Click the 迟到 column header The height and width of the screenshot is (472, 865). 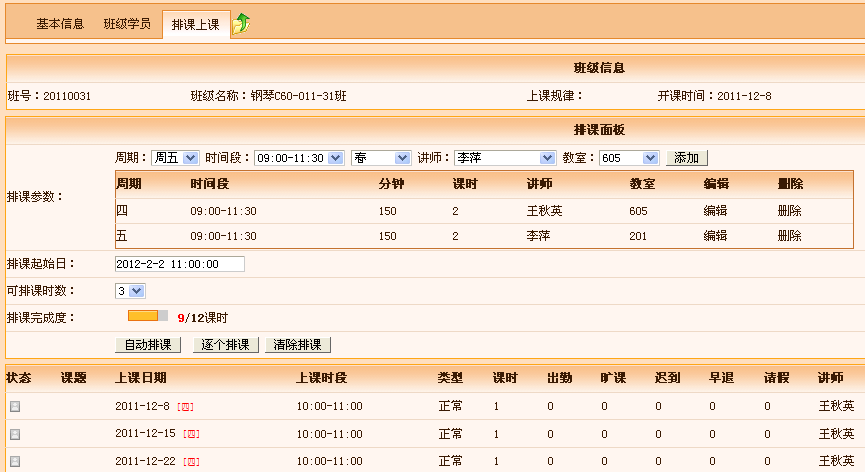pos(668,378)
